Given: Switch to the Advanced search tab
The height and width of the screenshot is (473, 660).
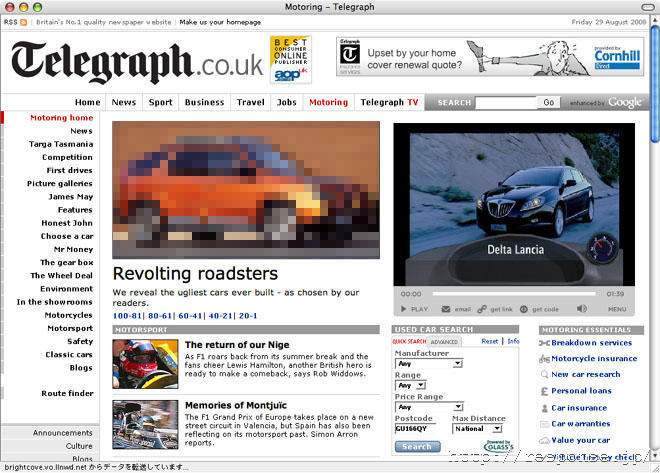Looking at the screenshot, I should click(444, 342).
